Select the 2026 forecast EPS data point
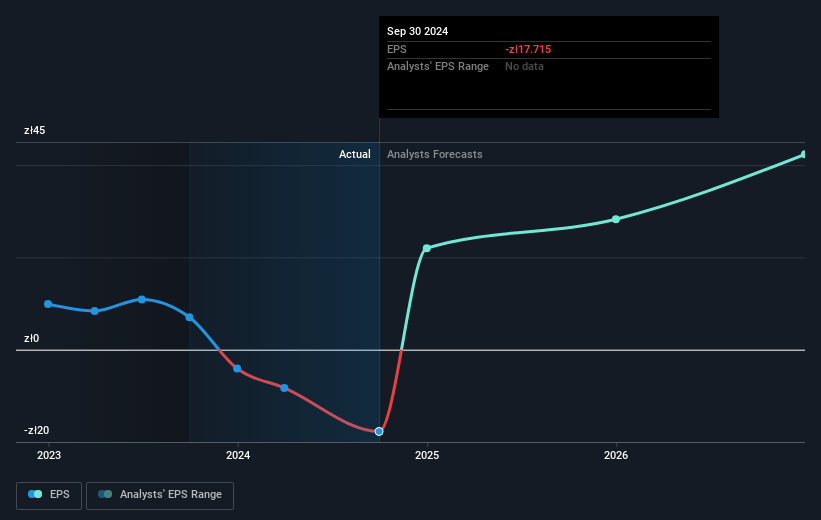821x520 pixels. 616,219
